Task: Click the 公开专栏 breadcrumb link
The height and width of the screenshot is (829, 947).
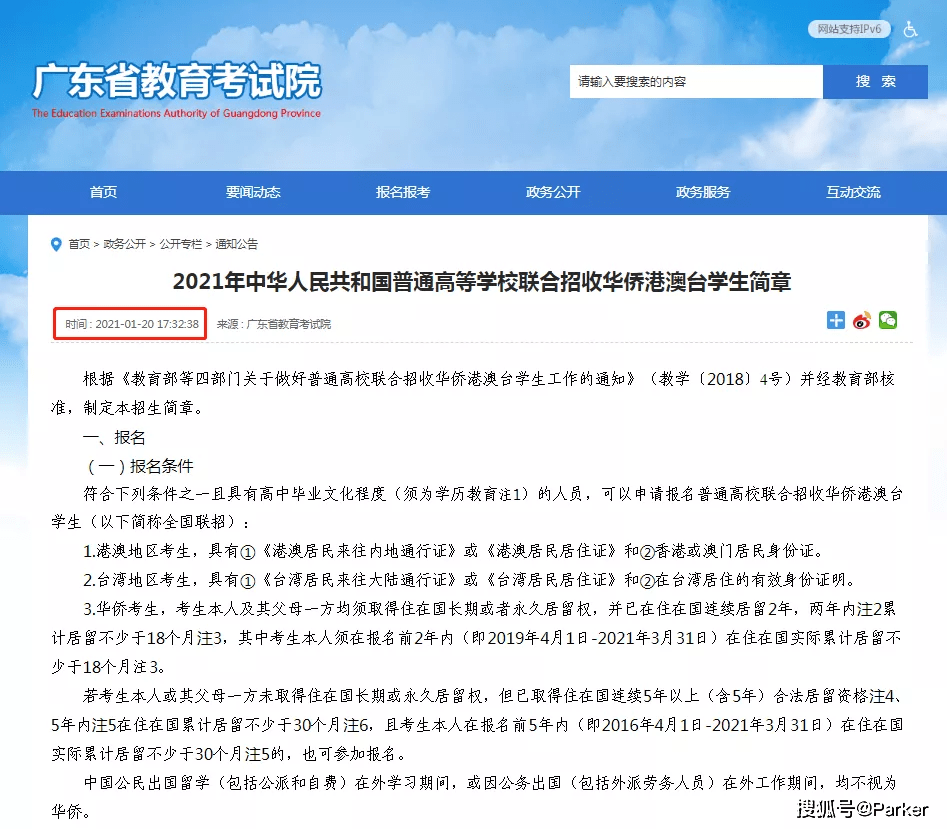Action: 181,244
